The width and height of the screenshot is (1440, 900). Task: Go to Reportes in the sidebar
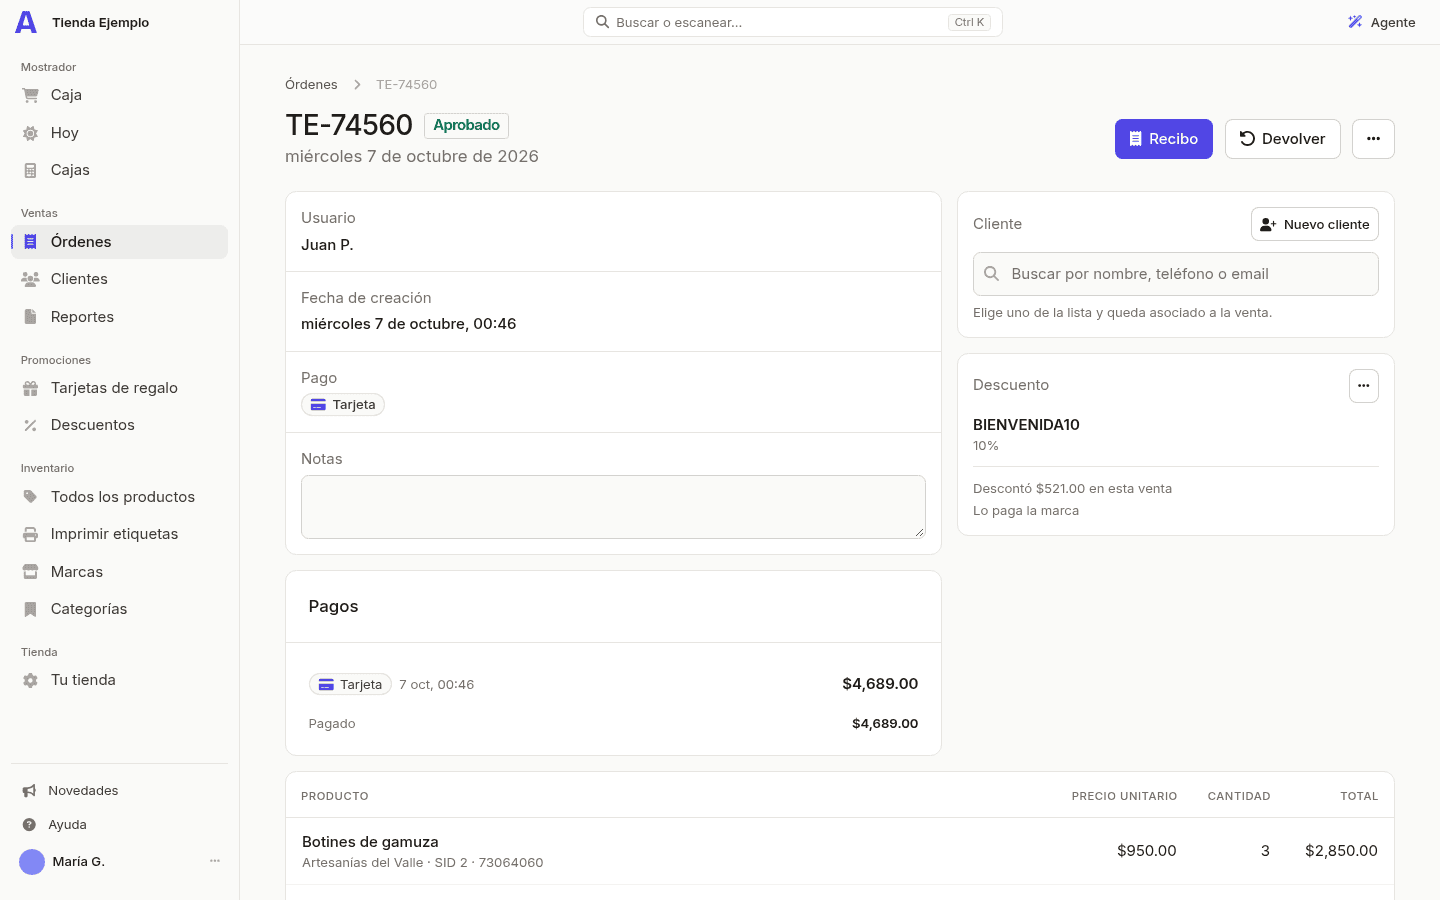[x=120, y=317]
